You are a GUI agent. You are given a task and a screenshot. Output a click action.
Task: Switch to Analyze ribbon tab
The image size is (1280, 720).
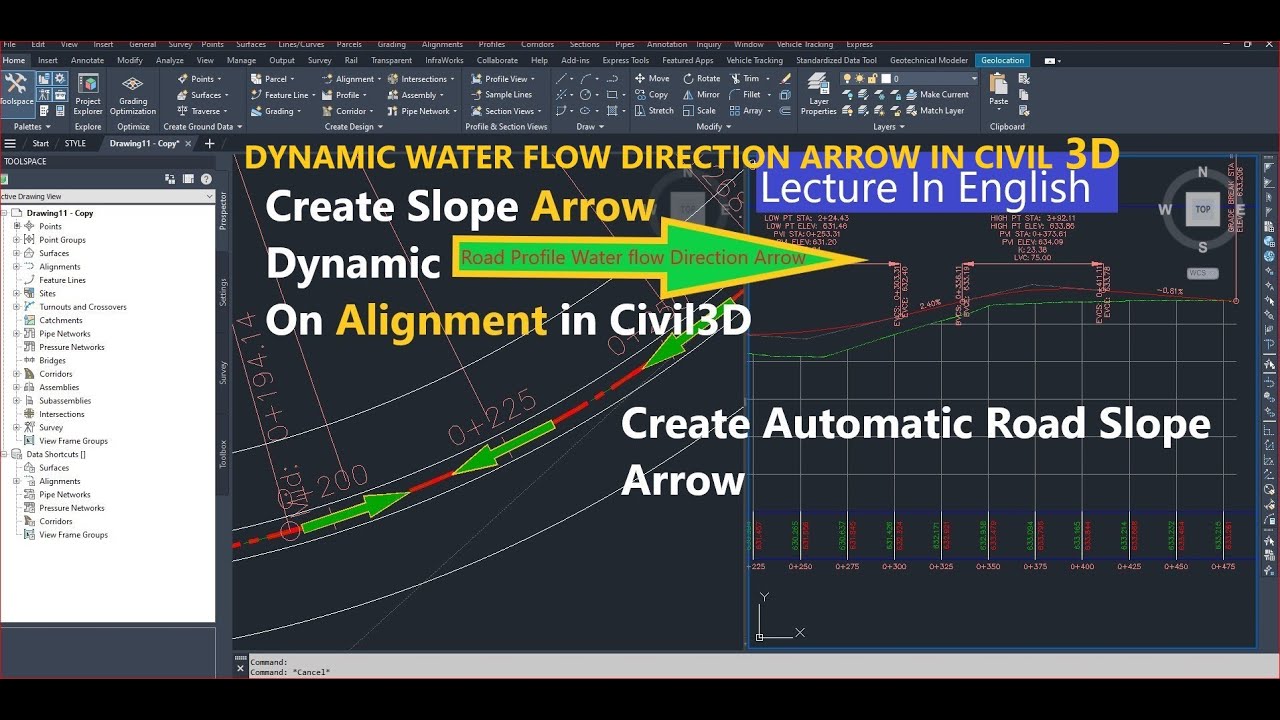tap(169, 60)
